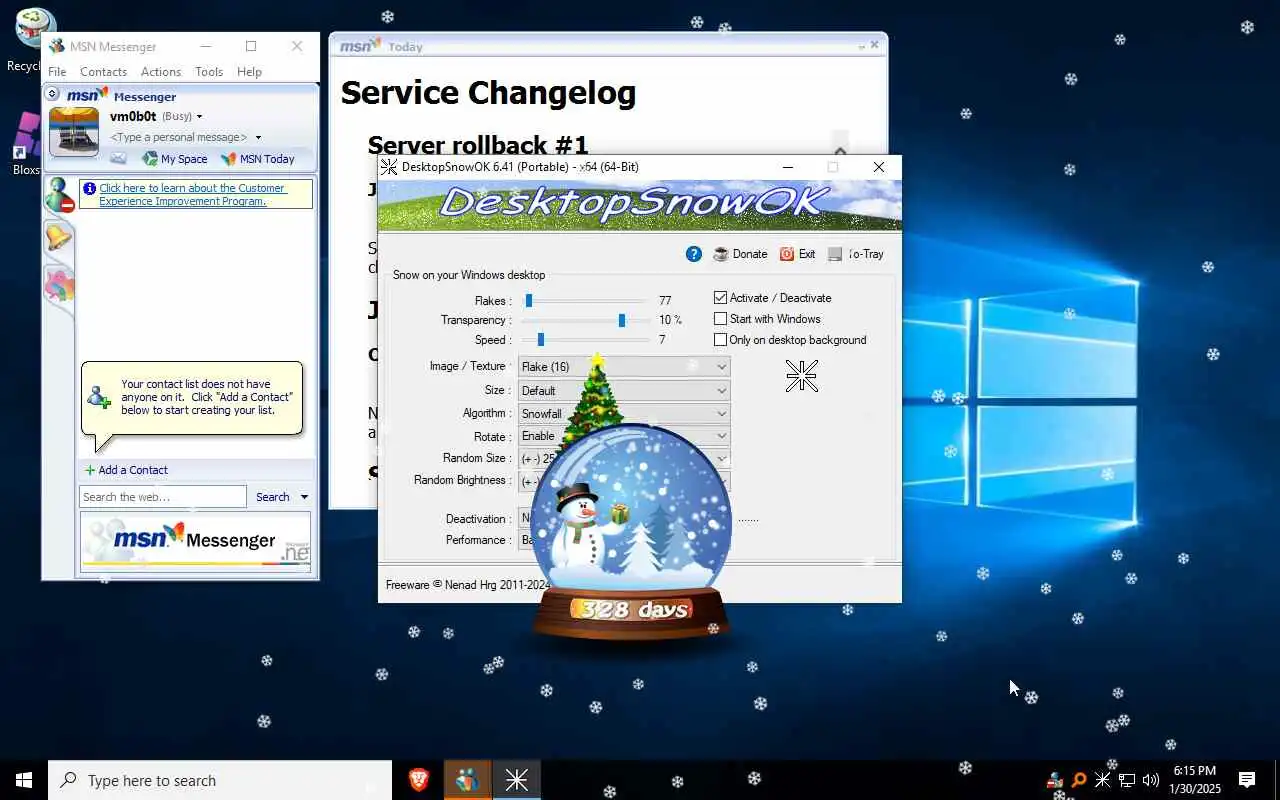This screenshot has width=1280, height=800.
Task: Close the MSN Today window
Action: [x=875, y=45]
